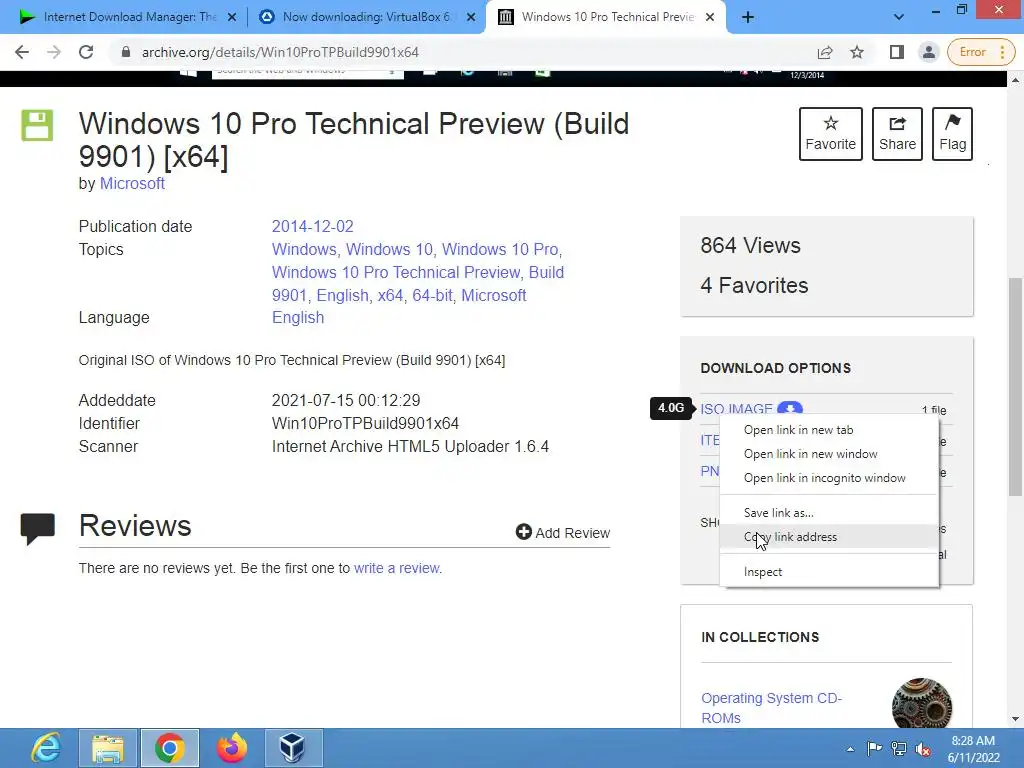This screenshot has height=768, width=1024.
Task: Open the English language link
Action: 298,317
